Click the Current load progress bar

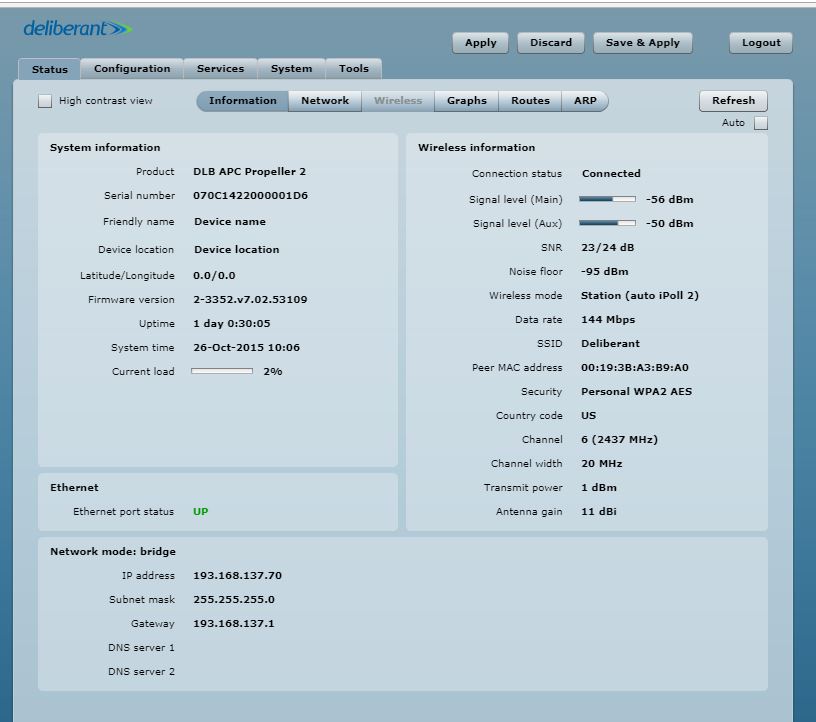[222, 371]
